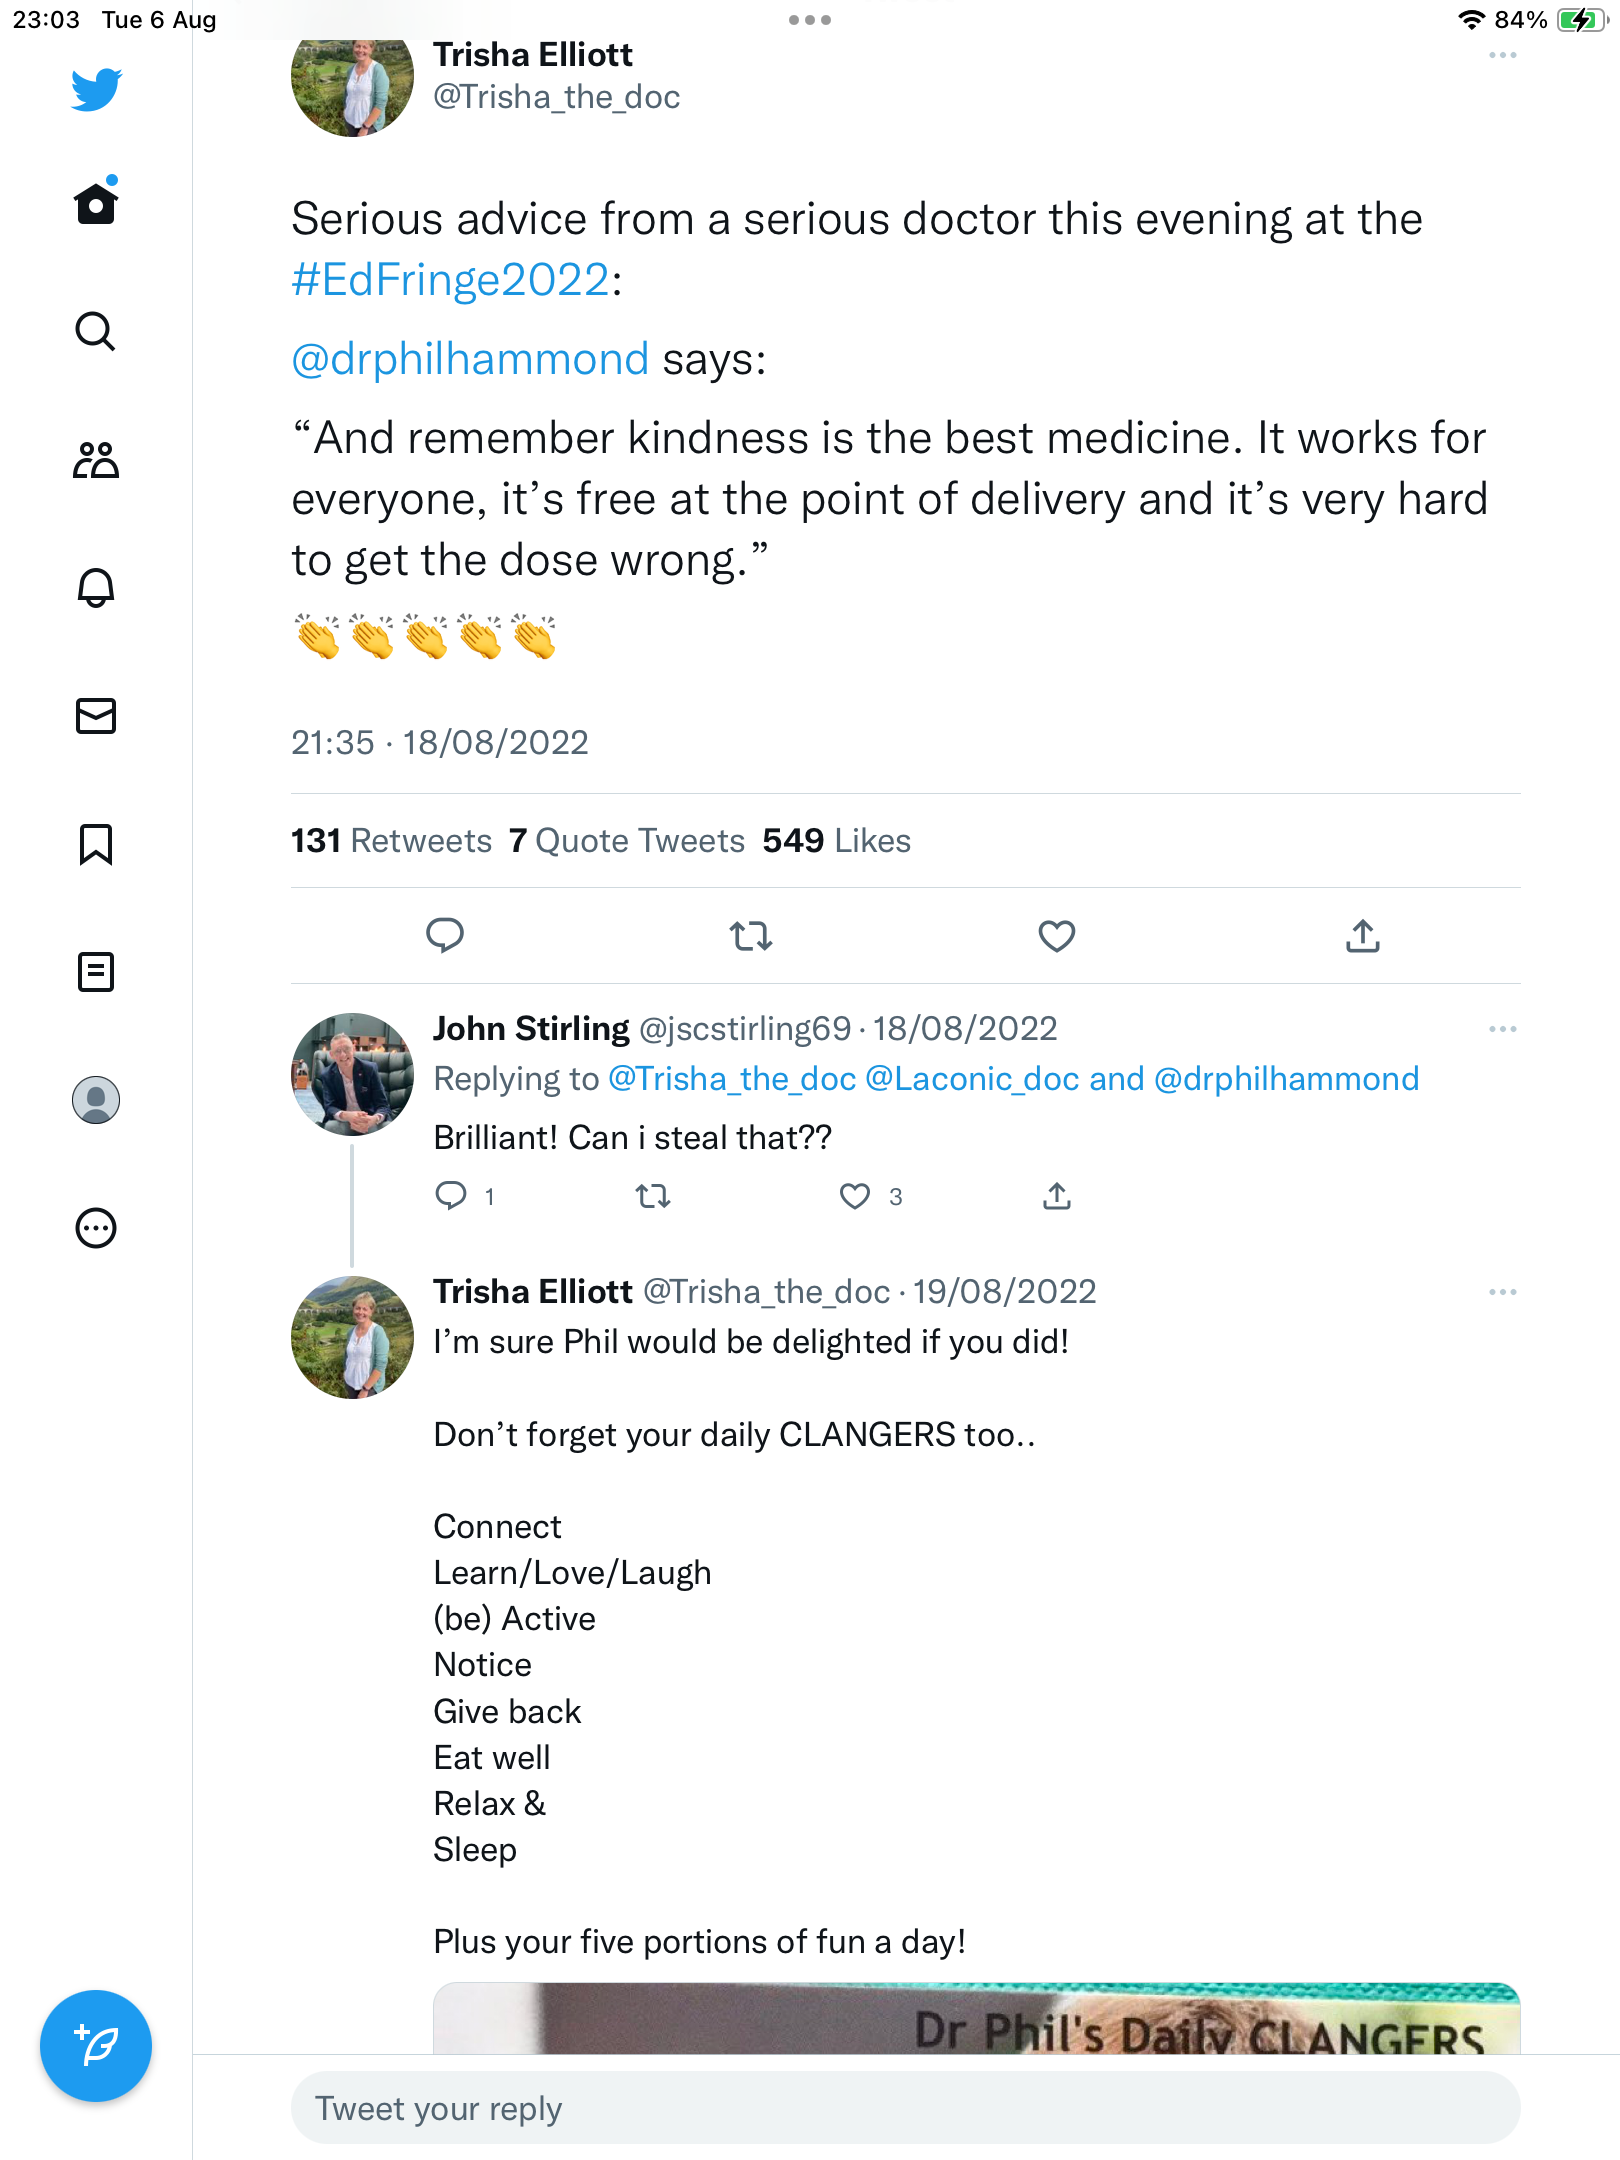Screen dimensions: 1620x2160
Task: Expand the More circle menu in sidebar
Action: coord(96,1228)
